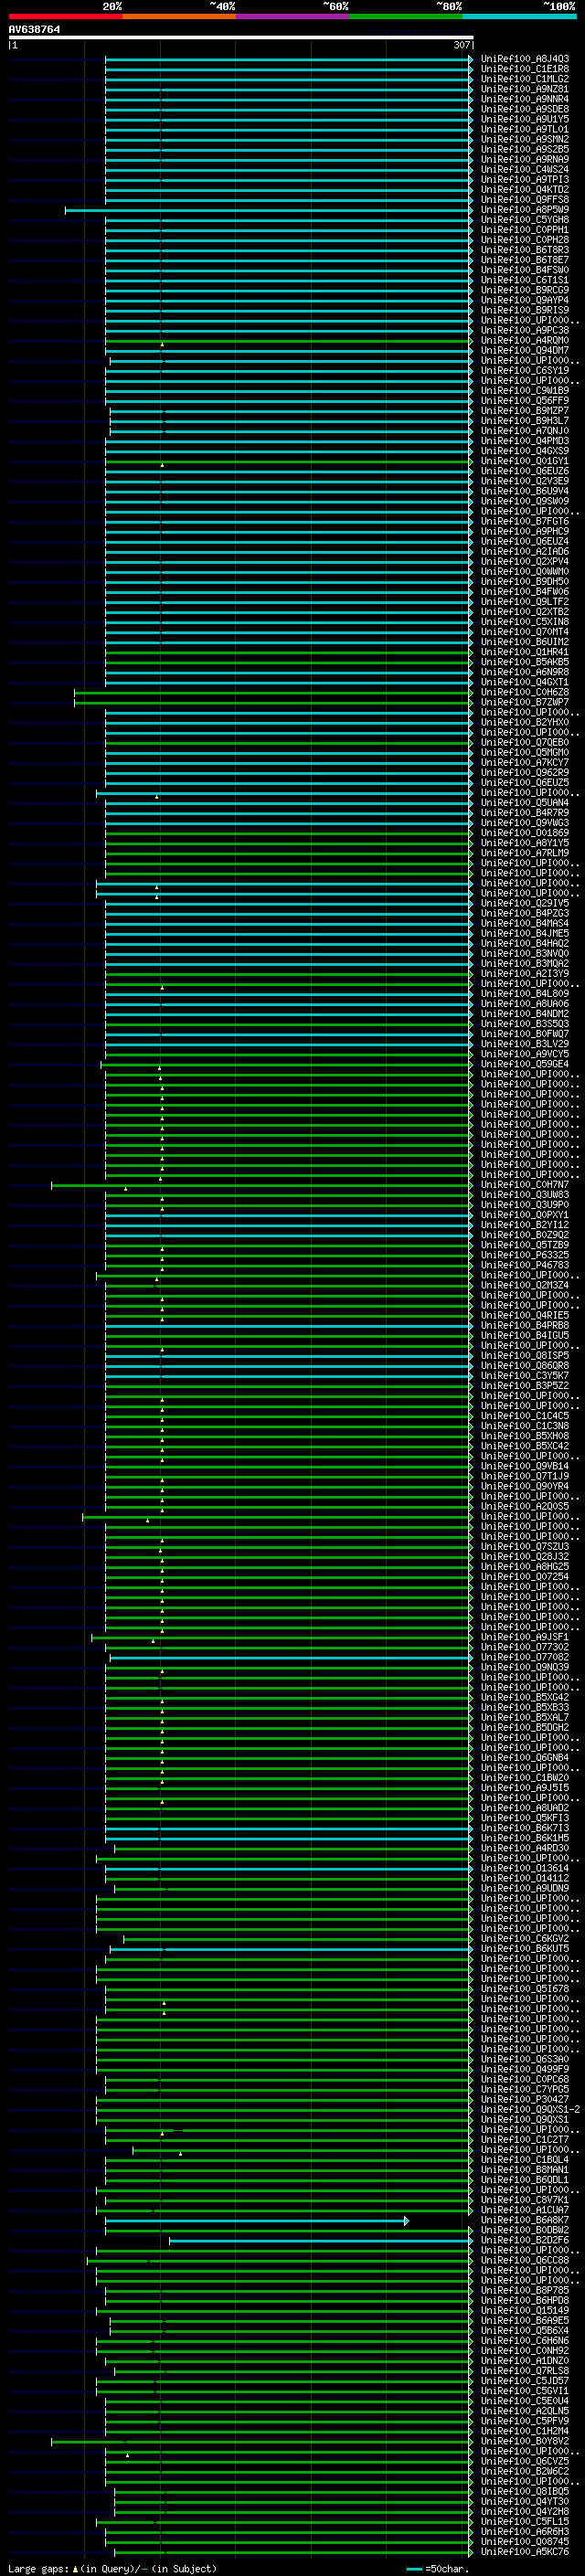Select label UniRef100_Q86QR8
The width and height of the screenshot is (585, 2576).
pyautogui.click(x=524, y=1365)
